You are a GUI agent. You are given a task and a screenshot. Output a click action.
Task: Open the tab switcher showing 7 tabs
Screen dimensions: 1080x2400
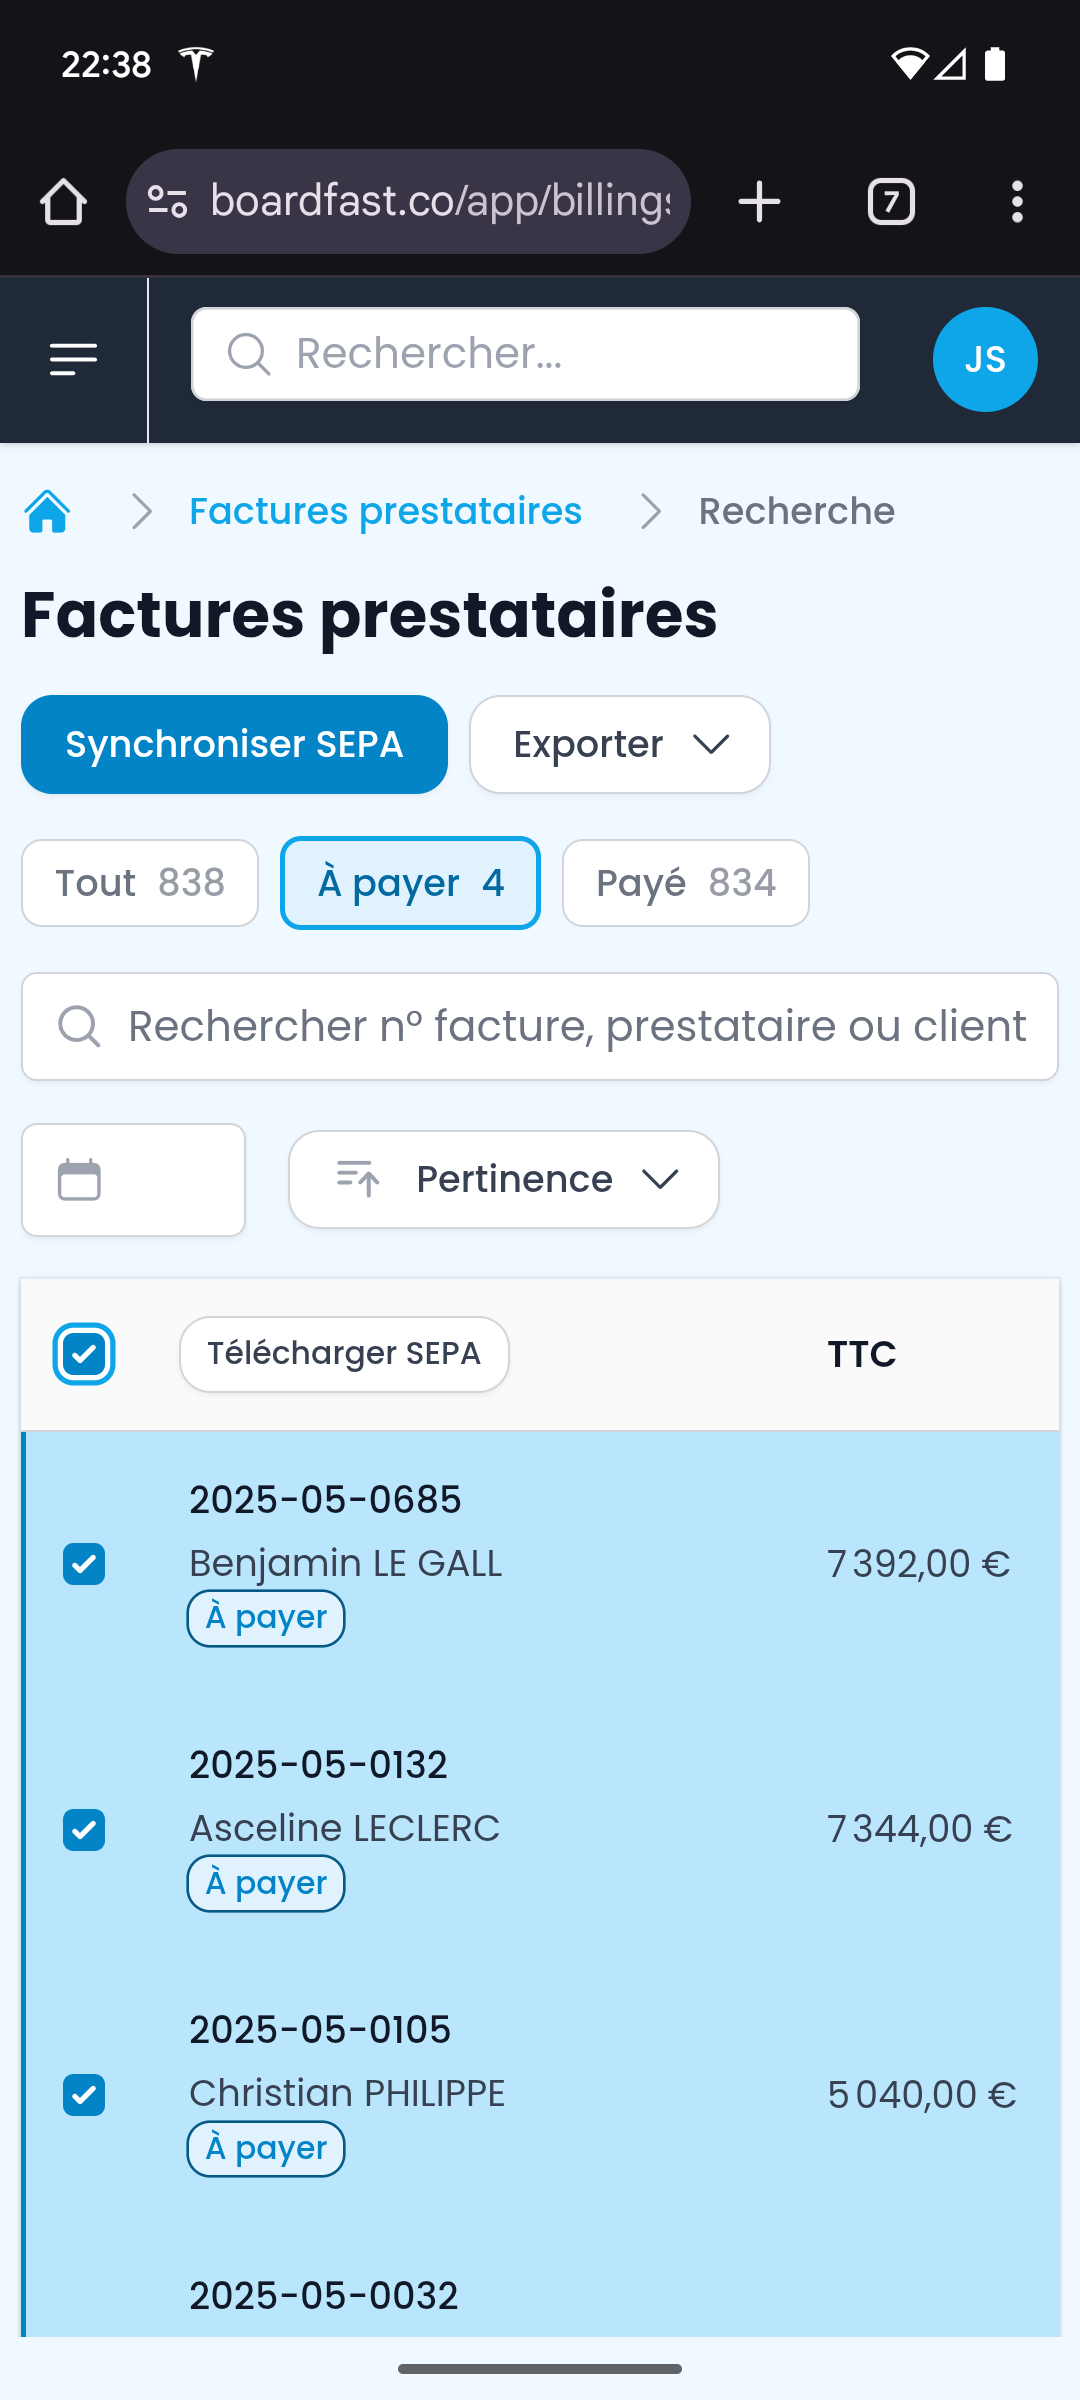[x=891, y=202]
